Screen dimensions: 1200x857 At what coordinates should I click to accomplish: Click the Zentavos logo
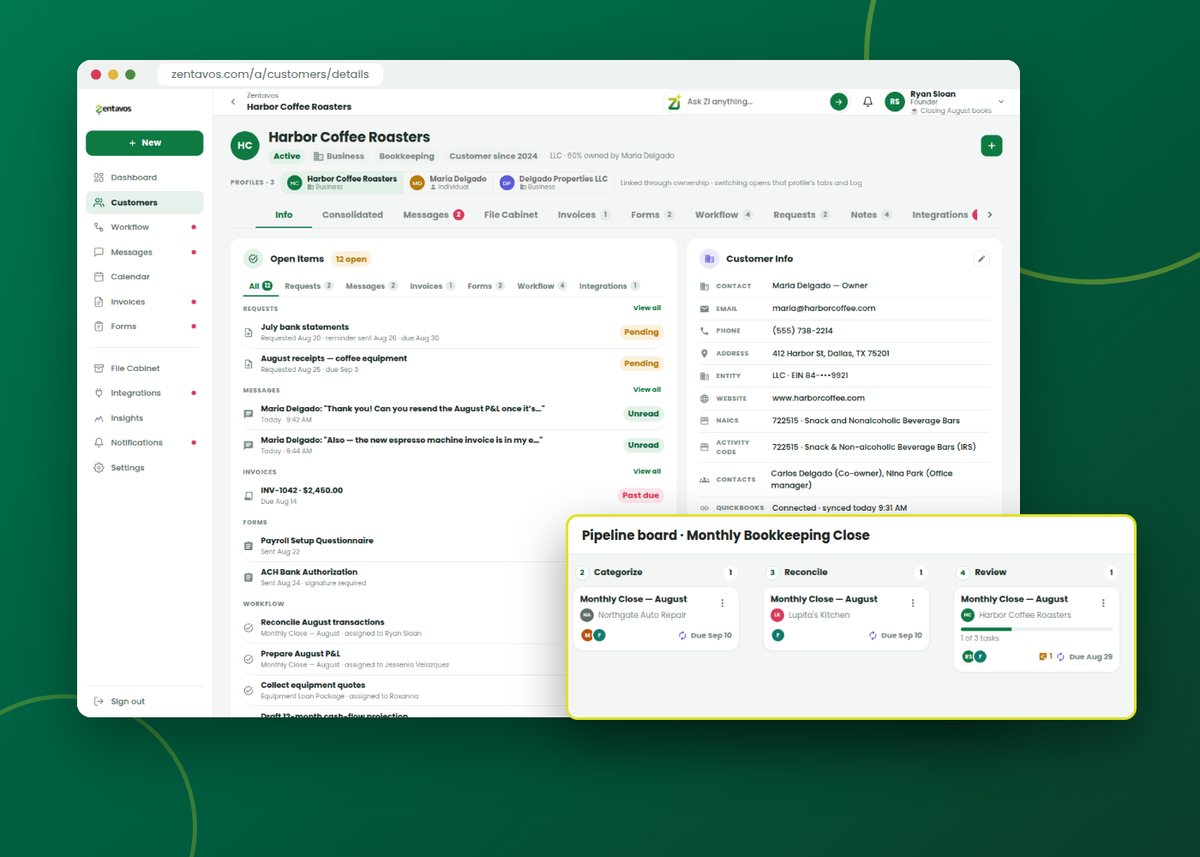pyautogui.click(x=113, y=109)
